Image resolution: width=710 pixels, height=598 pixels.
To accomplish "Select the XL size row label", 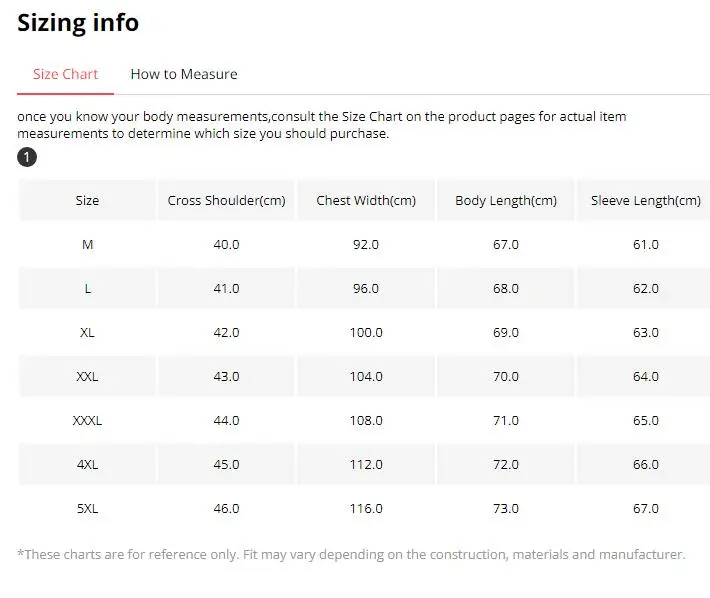I will (87, 332).
